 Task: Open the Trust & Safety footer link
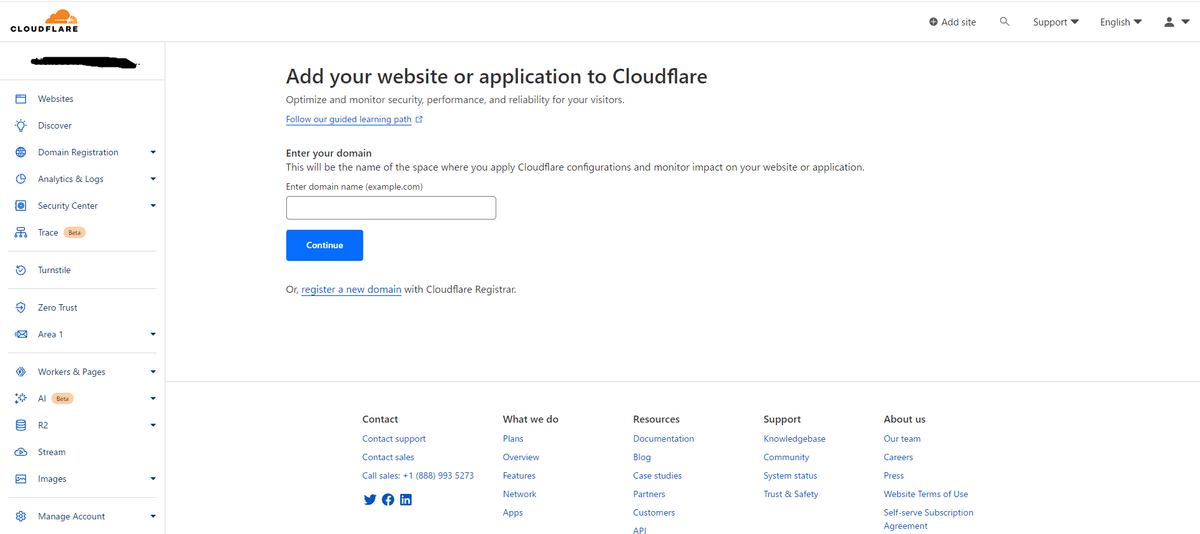(x=791, y=494)
